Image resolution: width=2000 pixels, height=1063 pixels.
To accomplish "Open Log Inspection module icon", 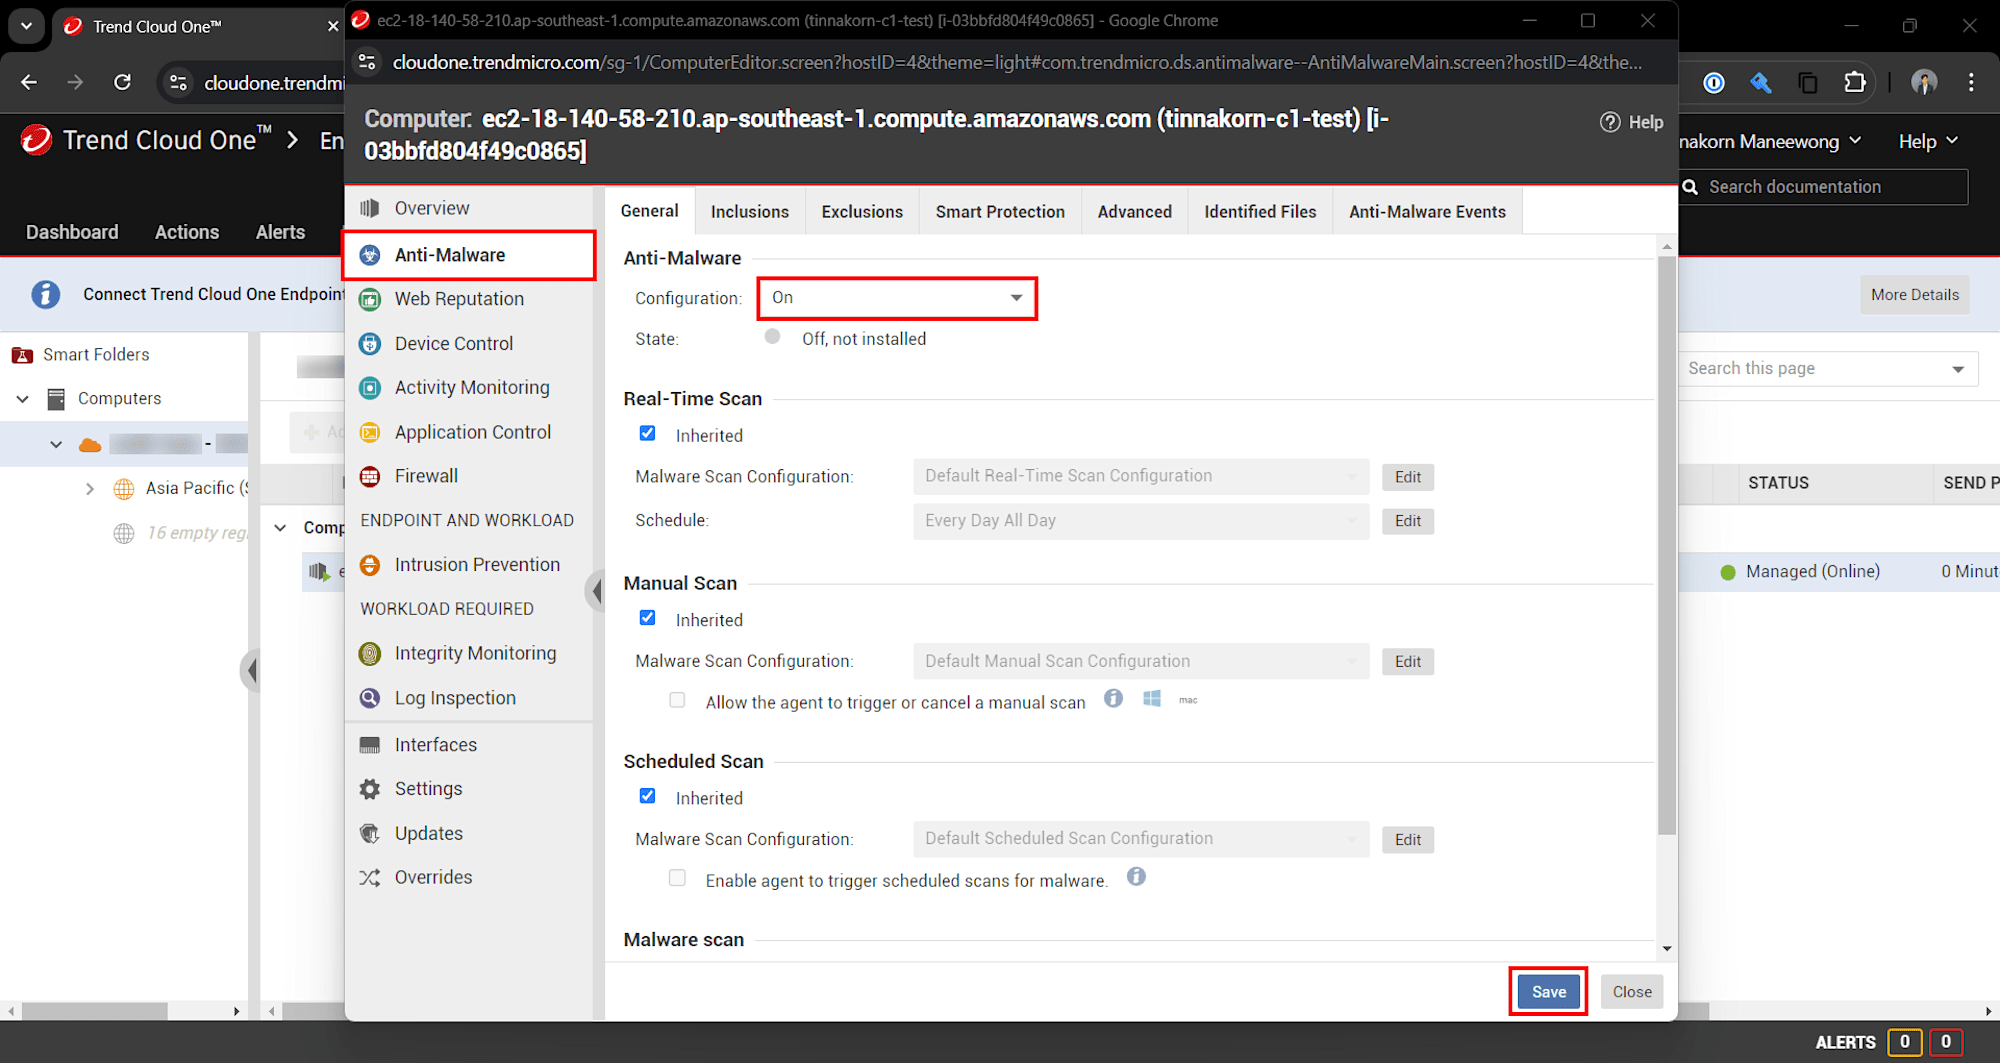I will pyautogui.click(x=370, y=698).
